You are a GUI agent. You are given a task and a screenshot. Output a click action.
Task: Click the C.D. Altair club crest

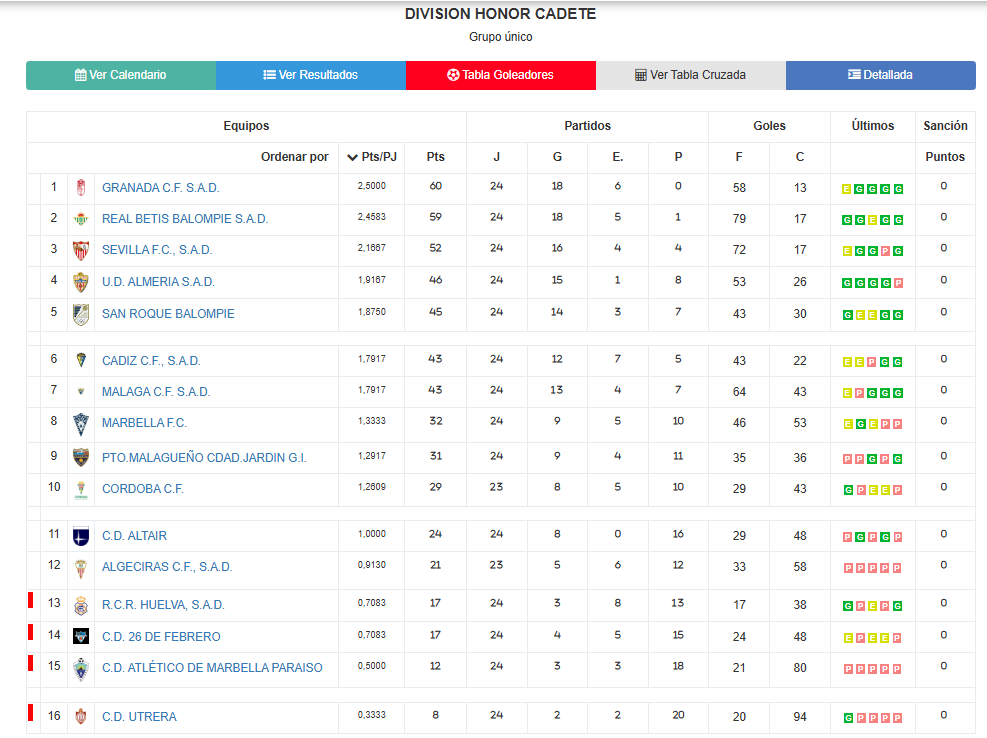(81, 536)
